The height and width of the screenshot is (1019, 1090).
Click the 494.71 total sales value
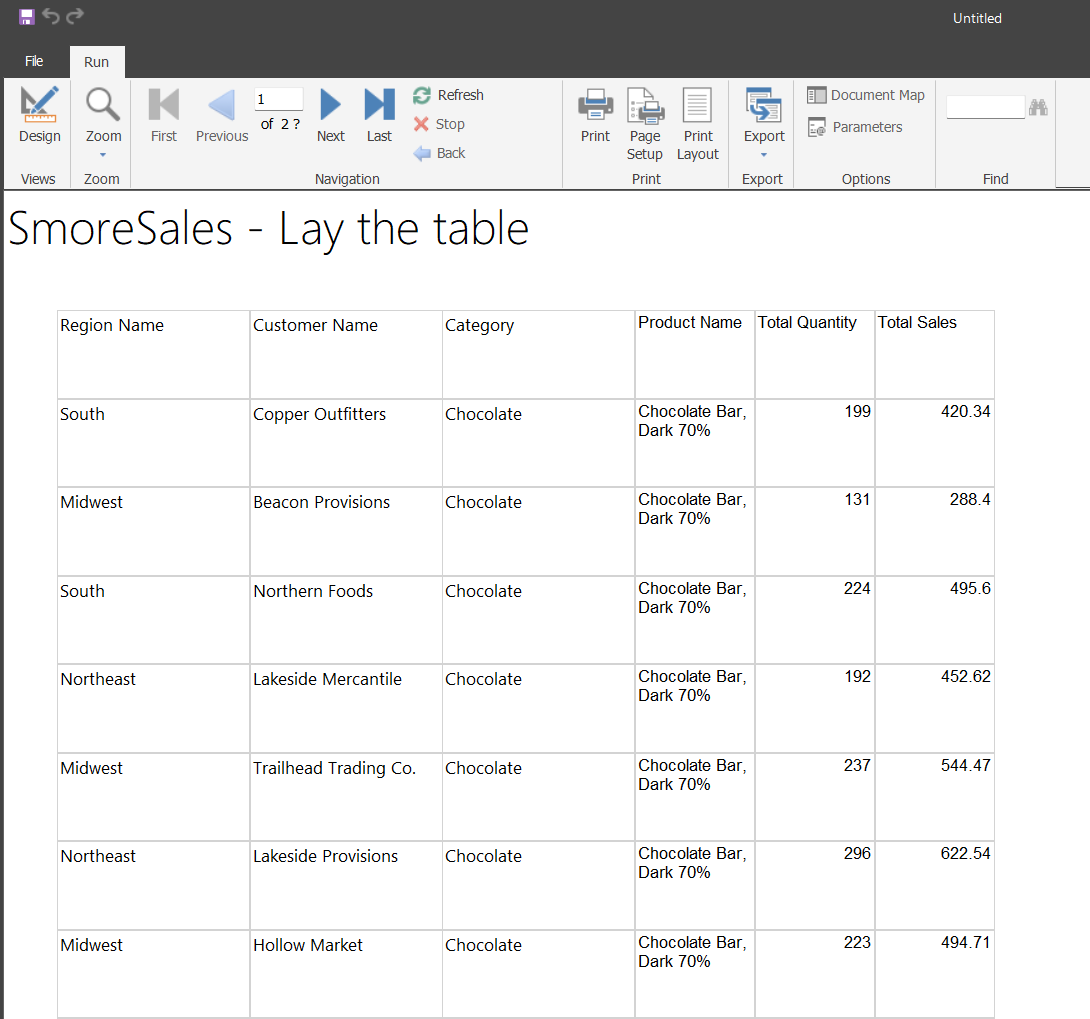coord(966,942)
